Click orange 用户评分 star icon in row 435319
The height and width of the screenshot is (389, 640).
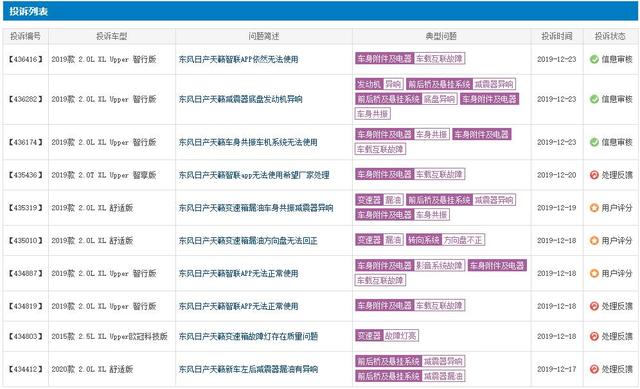click(594, 208)
